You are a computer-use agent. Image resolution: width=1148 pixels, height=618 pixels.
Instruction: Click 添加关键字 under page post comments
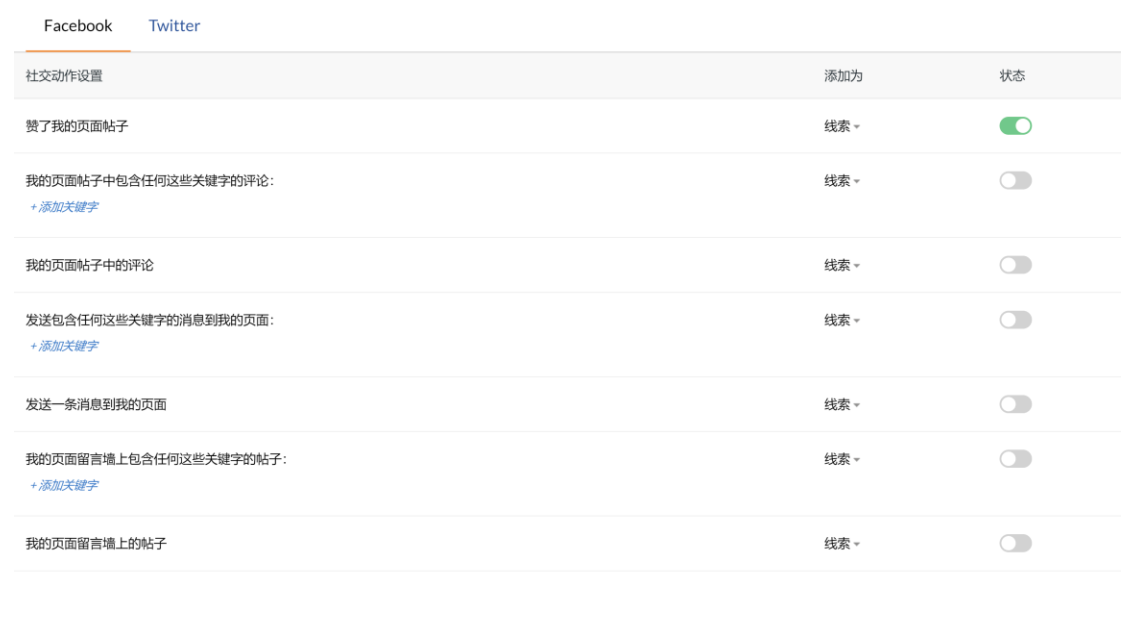[x=64, y=207]
